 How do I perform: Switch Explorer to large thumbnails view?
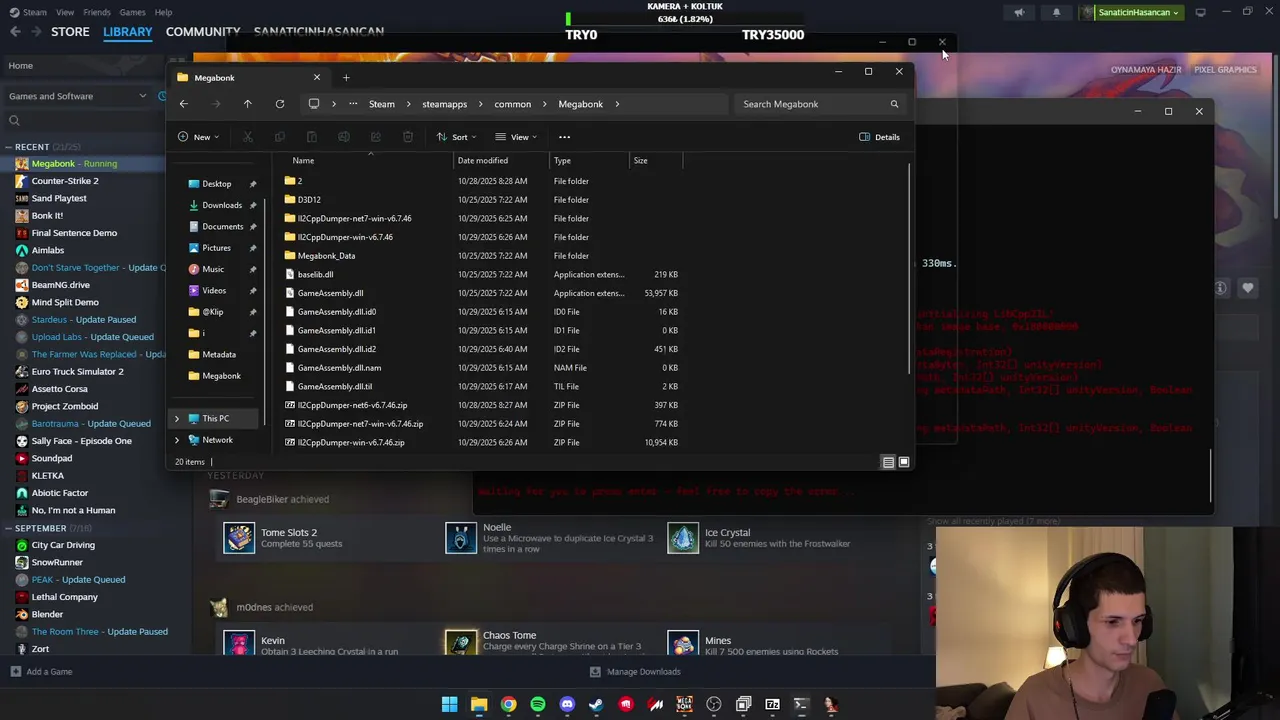(x=904, y=462)
